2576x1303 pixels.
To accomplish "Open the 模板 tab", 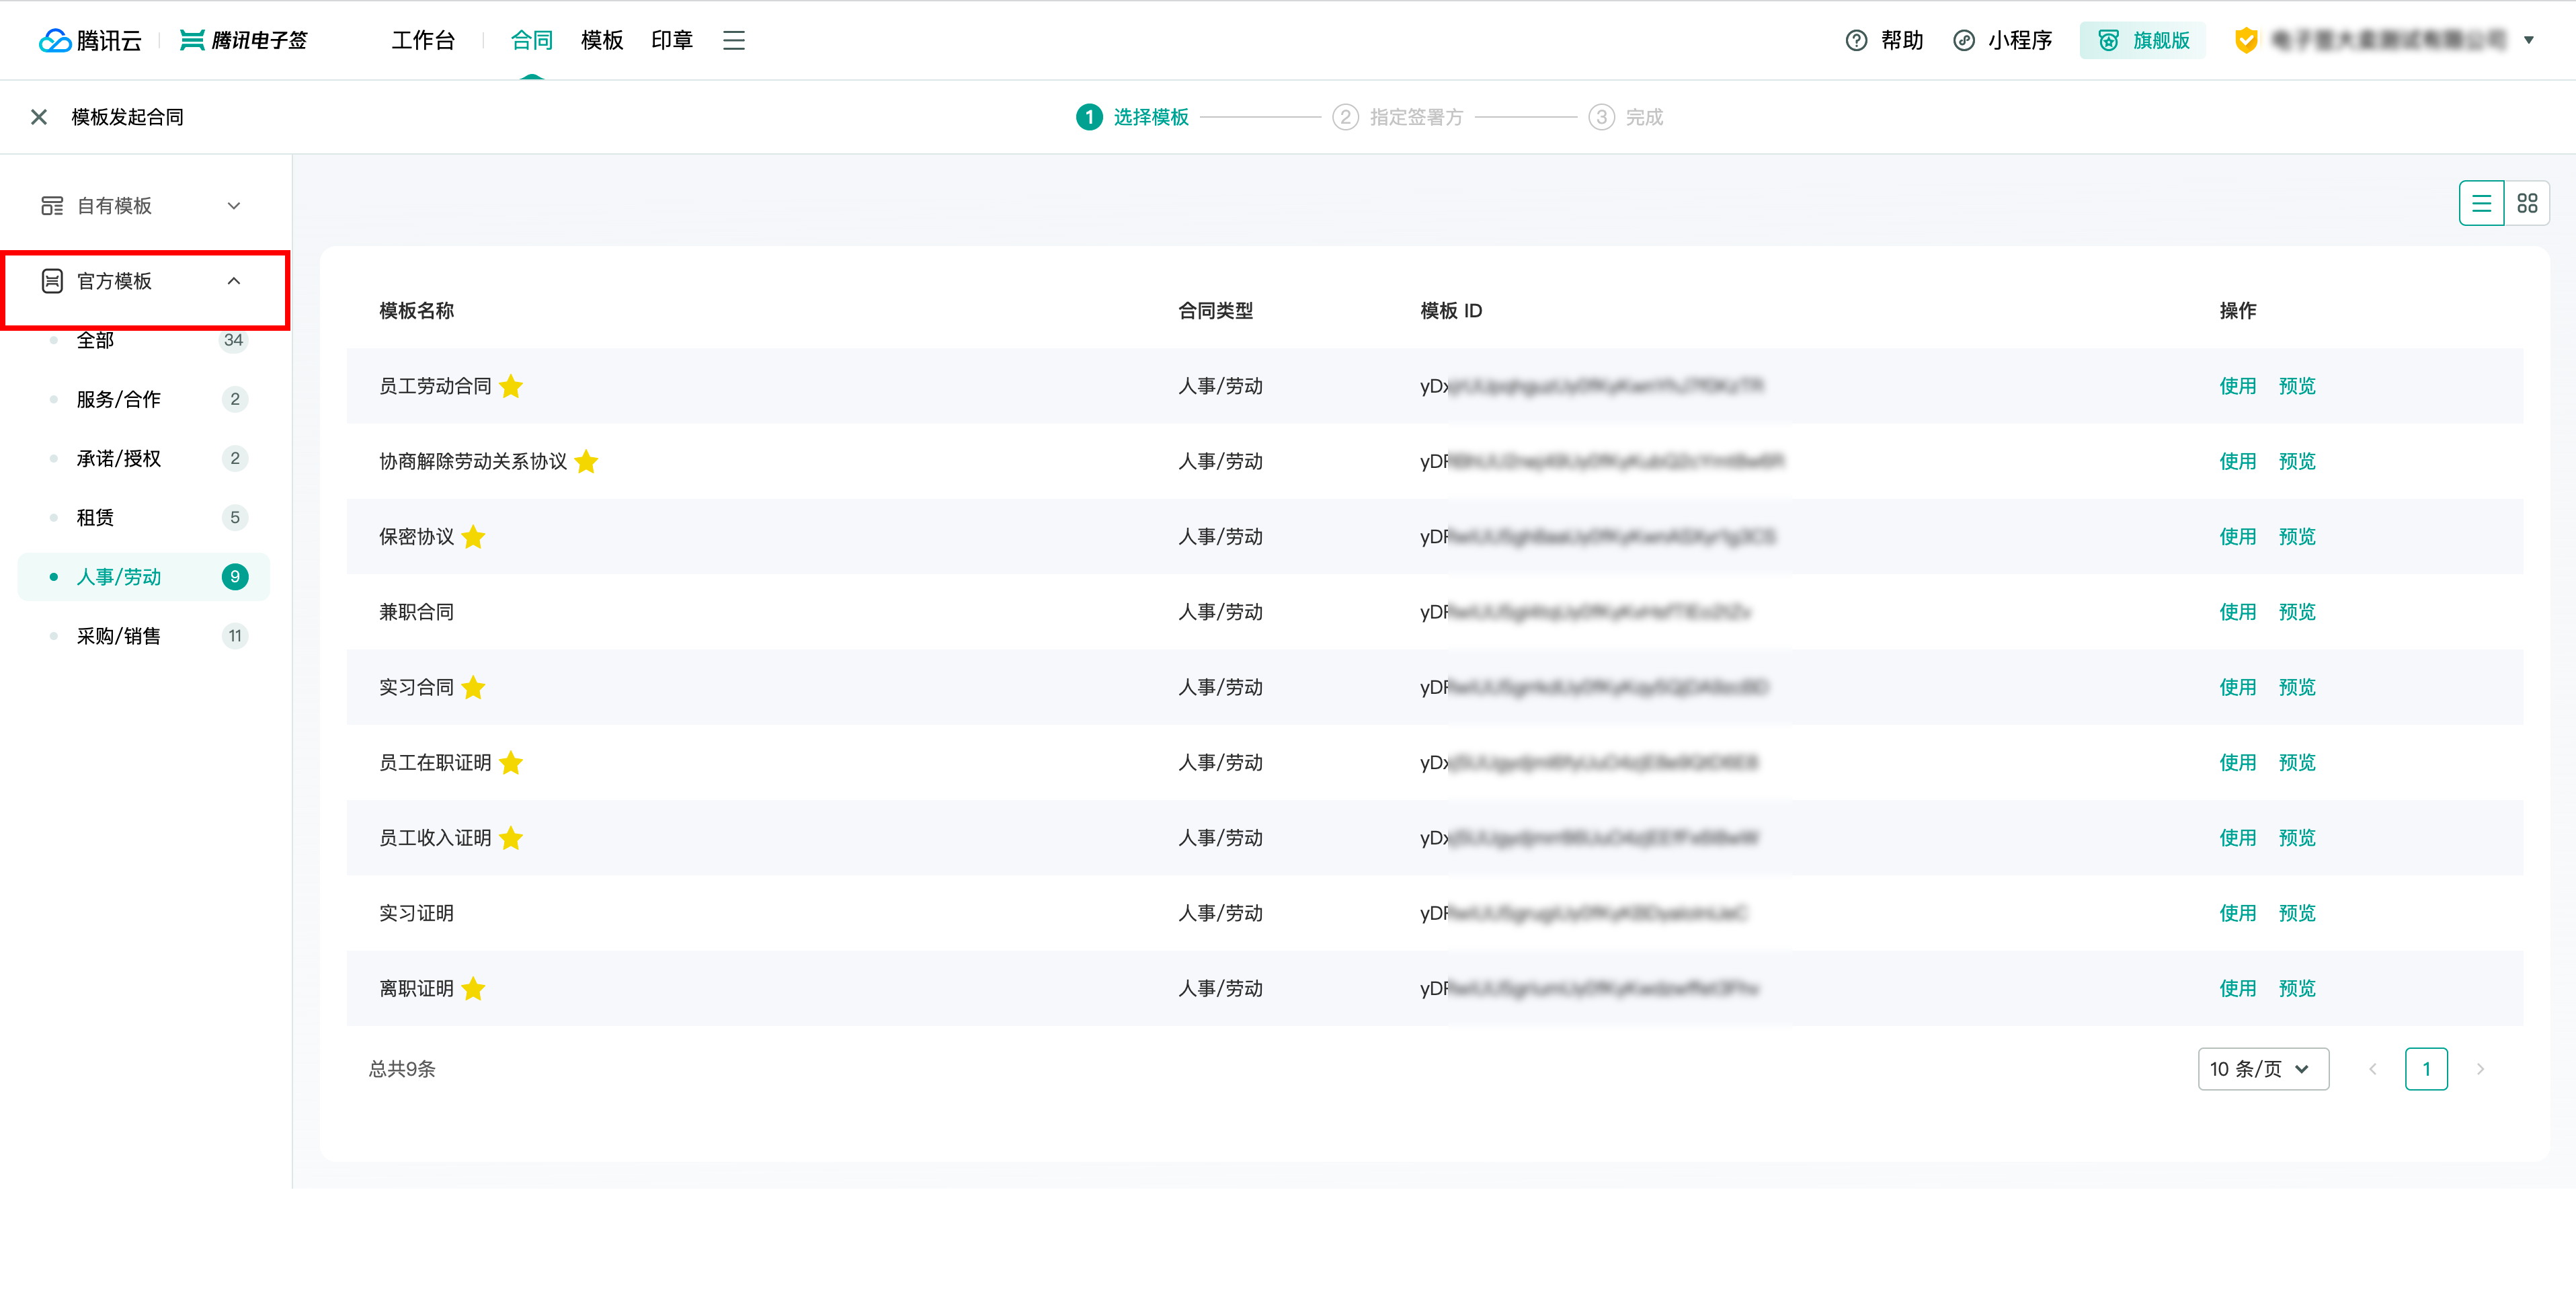I will [602, 40].
